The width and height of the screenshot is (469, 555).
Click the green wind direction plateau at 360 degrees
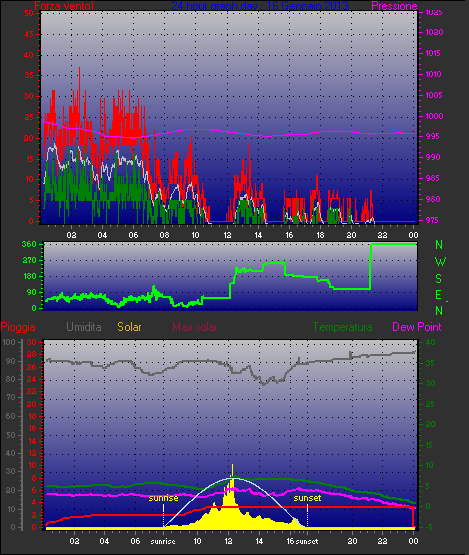[393, 244]
